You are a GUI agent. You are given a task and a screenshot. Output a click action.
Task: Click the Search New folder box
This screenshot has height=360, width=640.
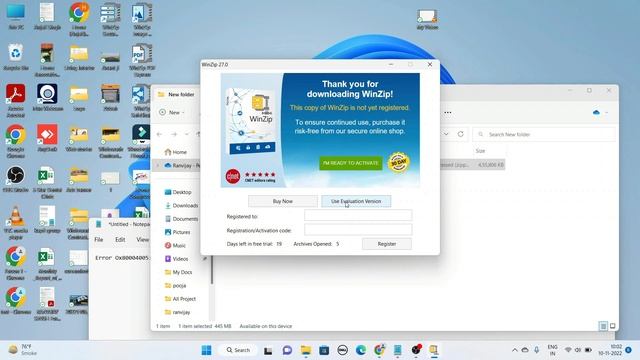click(x=544, y=134)
